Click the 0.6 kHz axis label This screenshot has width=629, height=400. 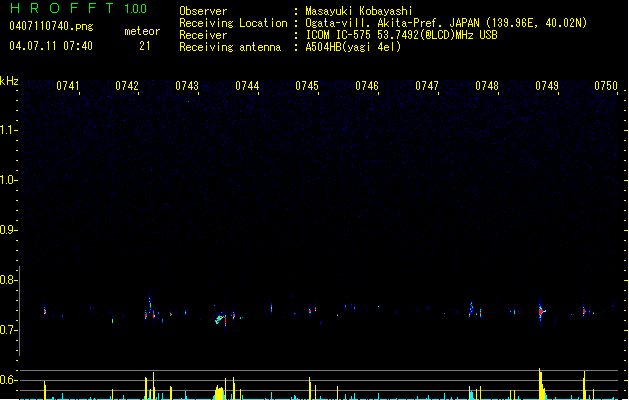coord(8,380)
